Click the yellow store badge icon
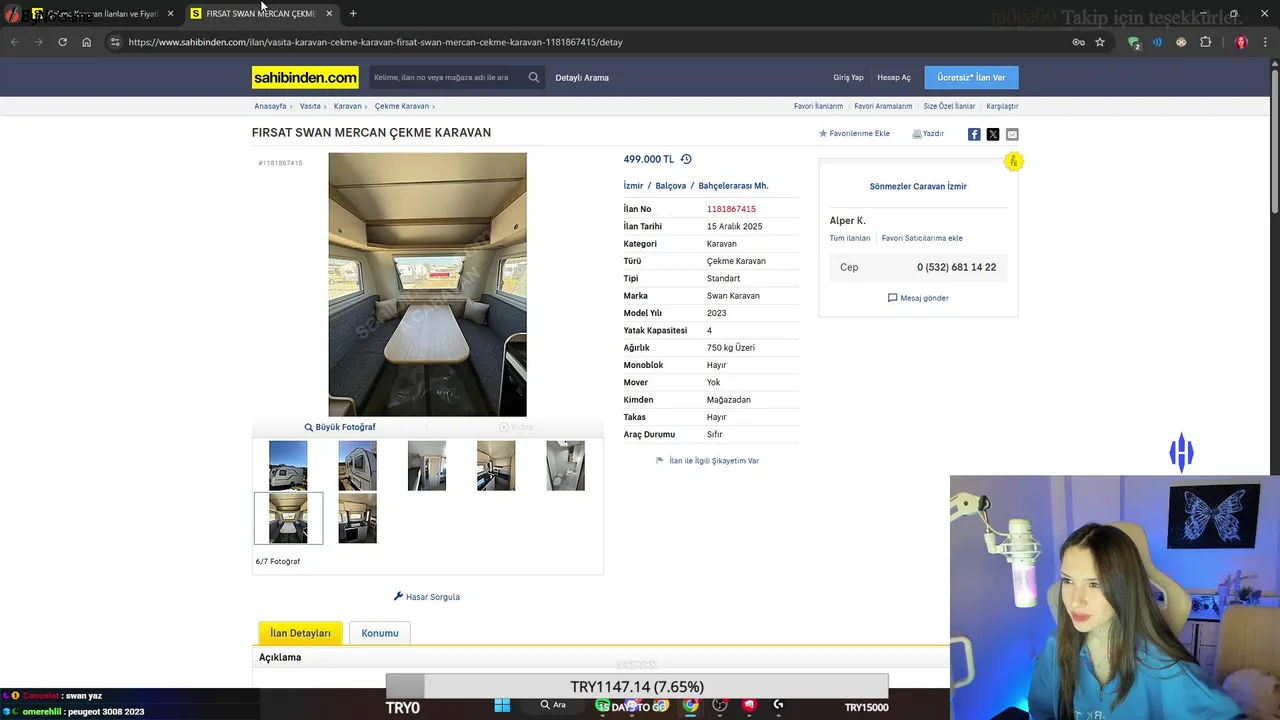The image size is (1280, 720). 1014,161
